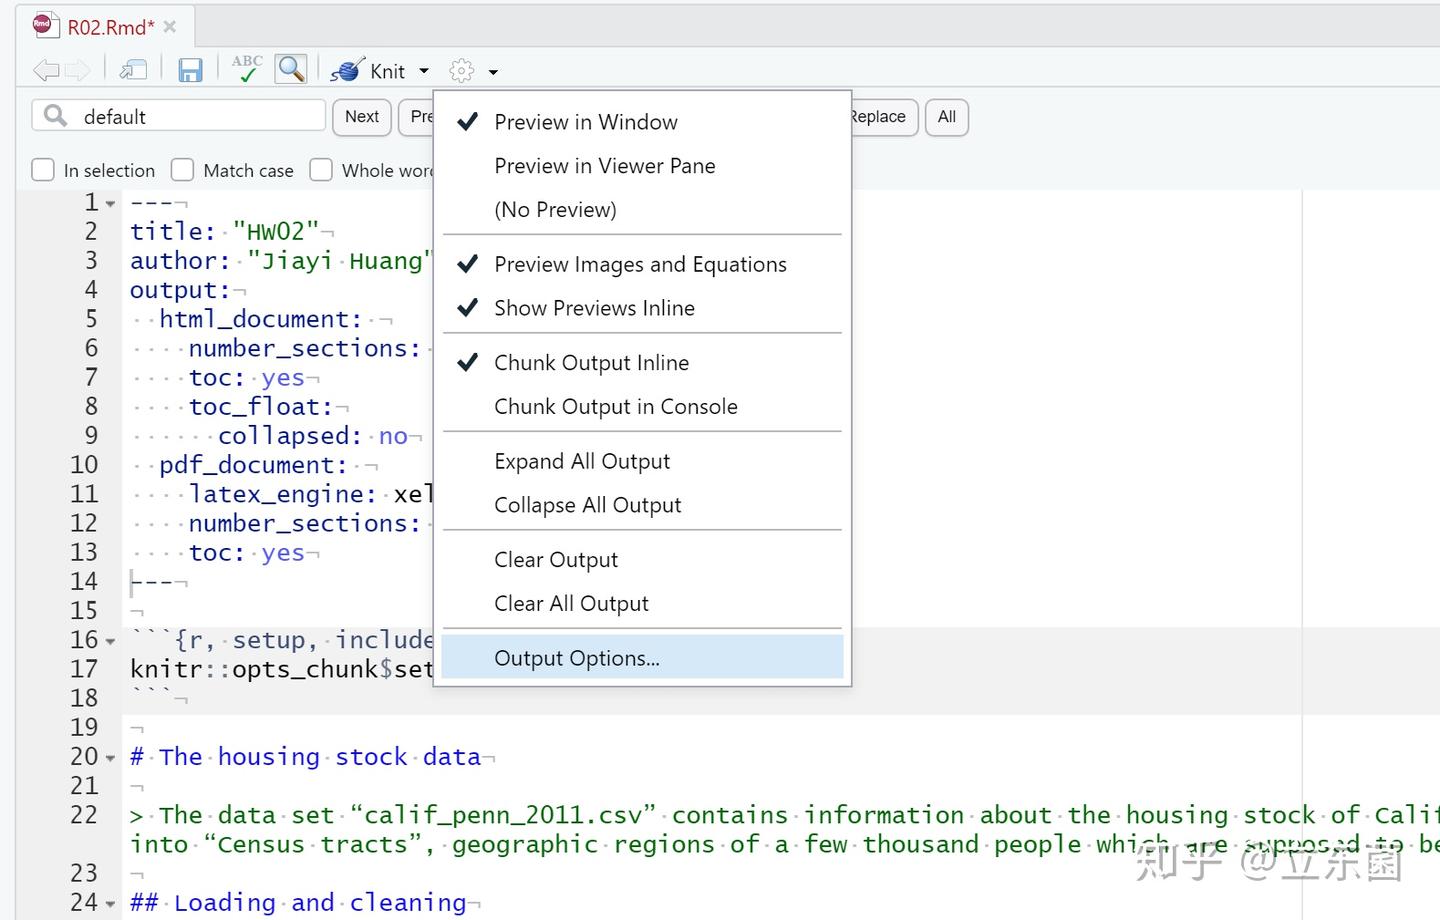
Task: Click the find search text field
Action: coord(200,117)
